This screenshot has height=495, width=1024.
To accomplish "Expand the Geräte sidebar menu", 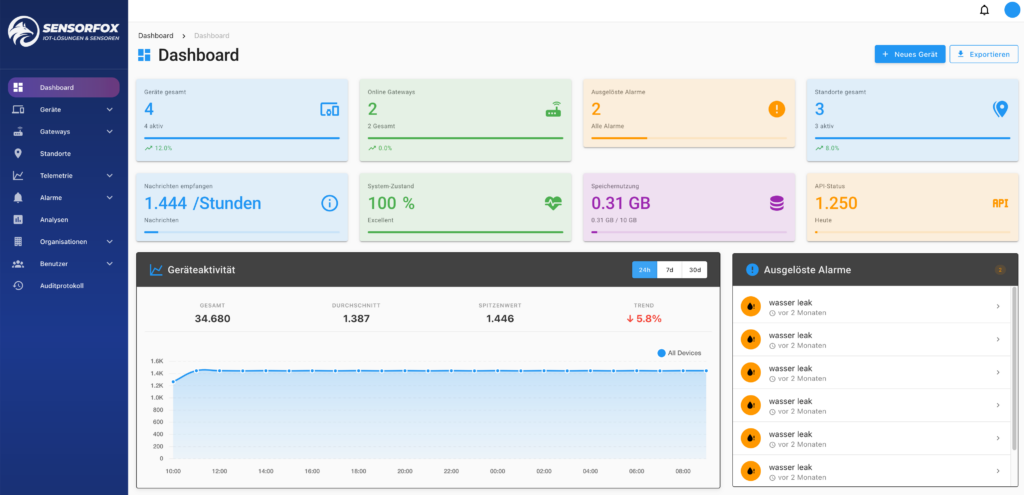I will [x=63, y=109].
